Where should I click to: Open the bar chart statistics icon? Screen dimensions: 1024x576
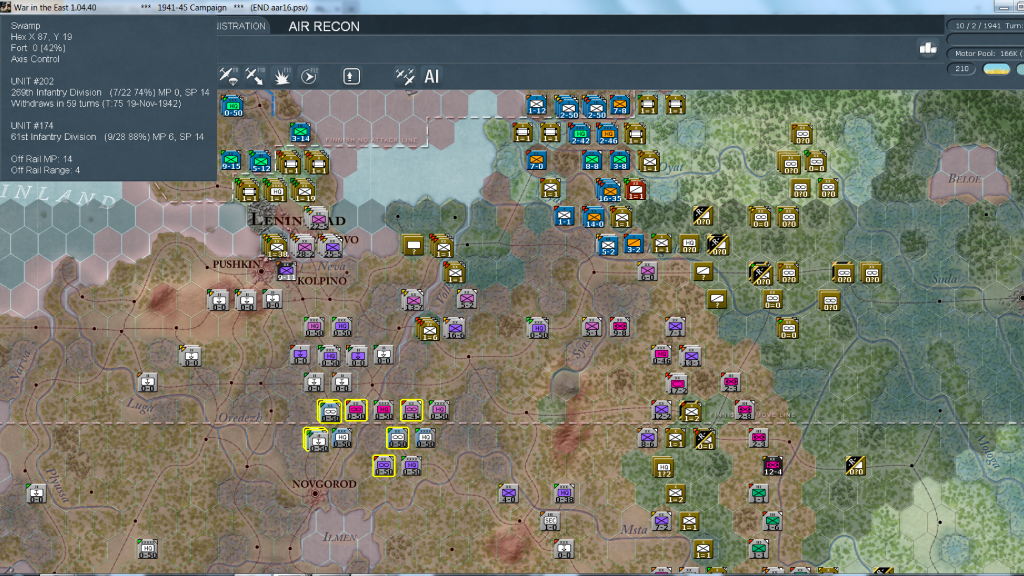point(927,48)
